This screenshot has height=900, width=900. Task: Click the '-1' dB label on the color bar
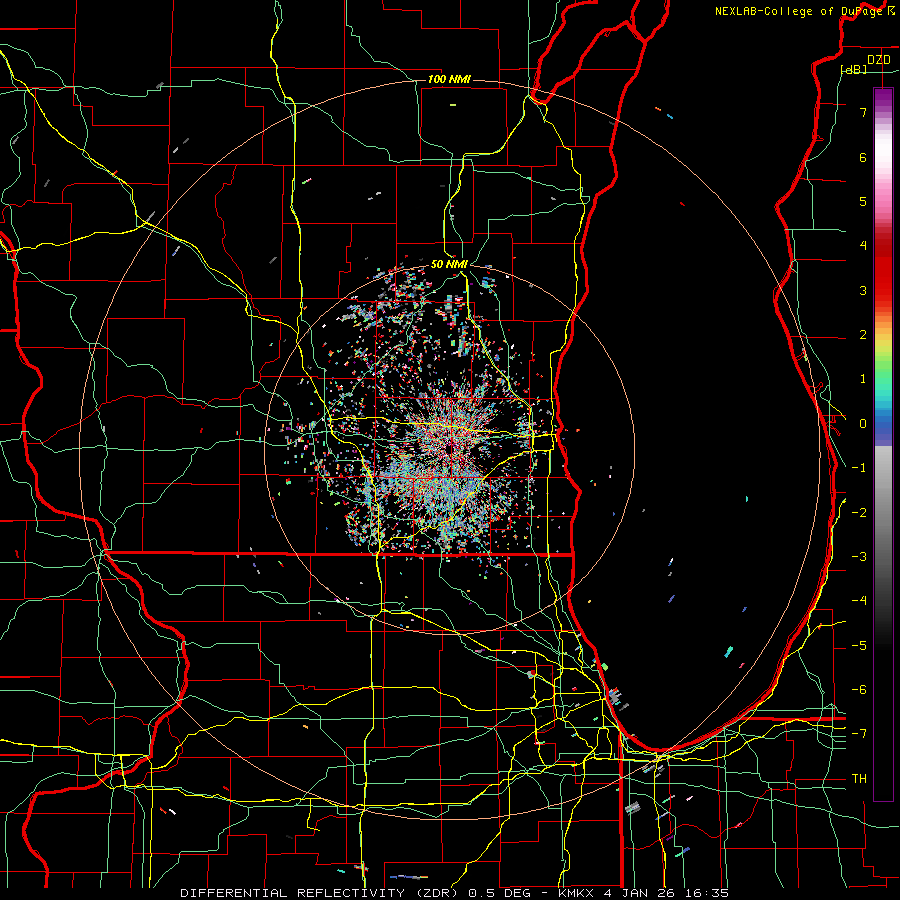[859, 468]
